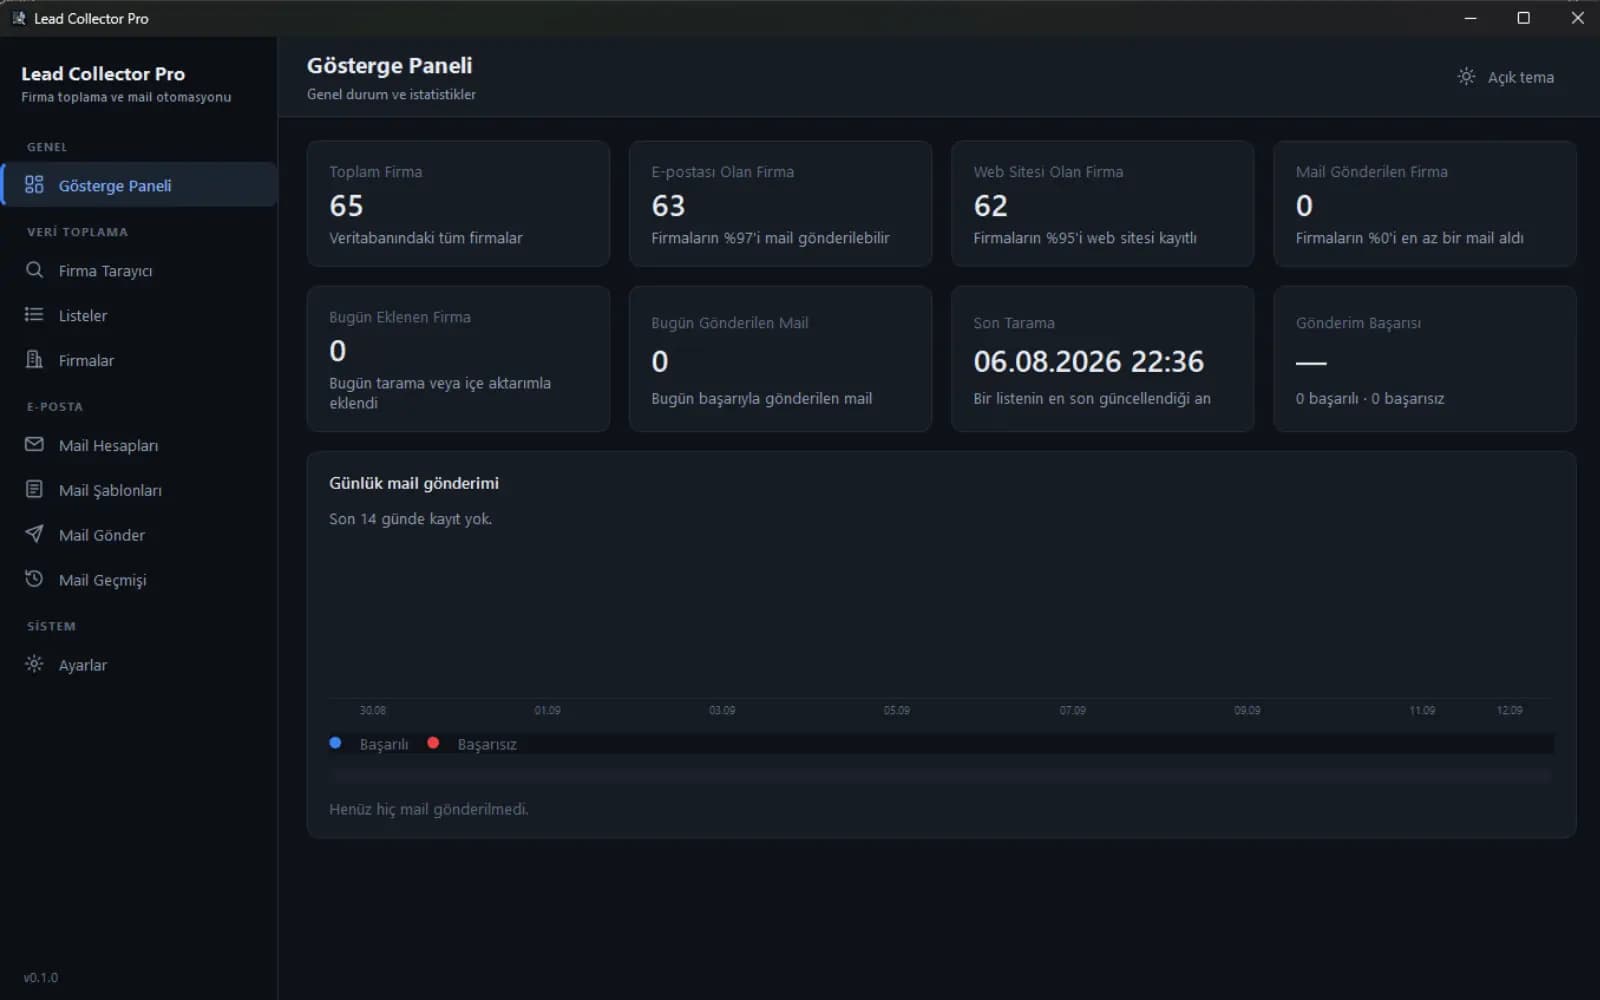Click the 12.09 chart axis label
Image resolution: width=1600 pixels, height=1000 pixels.
(1509, 710)
